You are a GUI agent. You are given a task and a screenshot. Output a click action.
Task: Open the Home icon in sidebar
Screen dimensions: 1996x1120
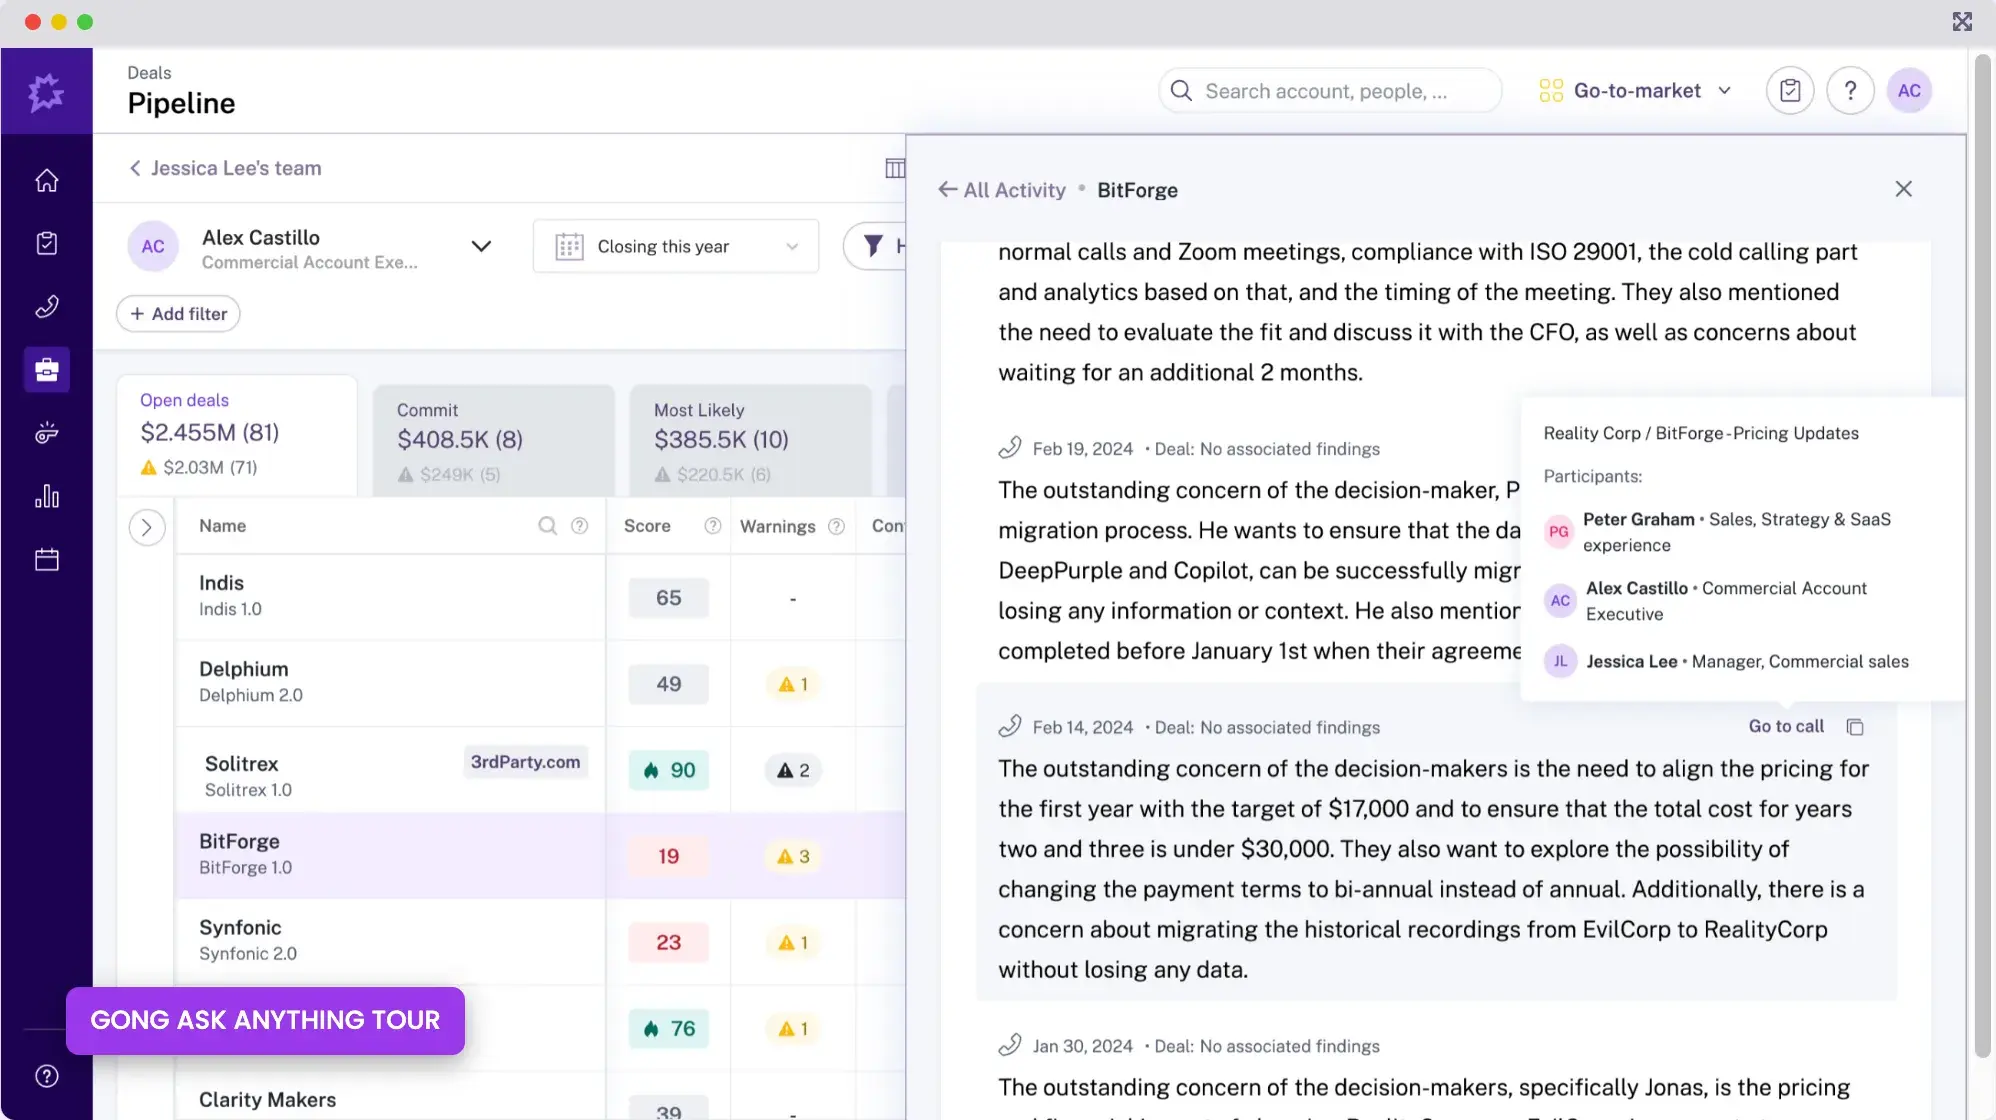click(x=46, y=181)
